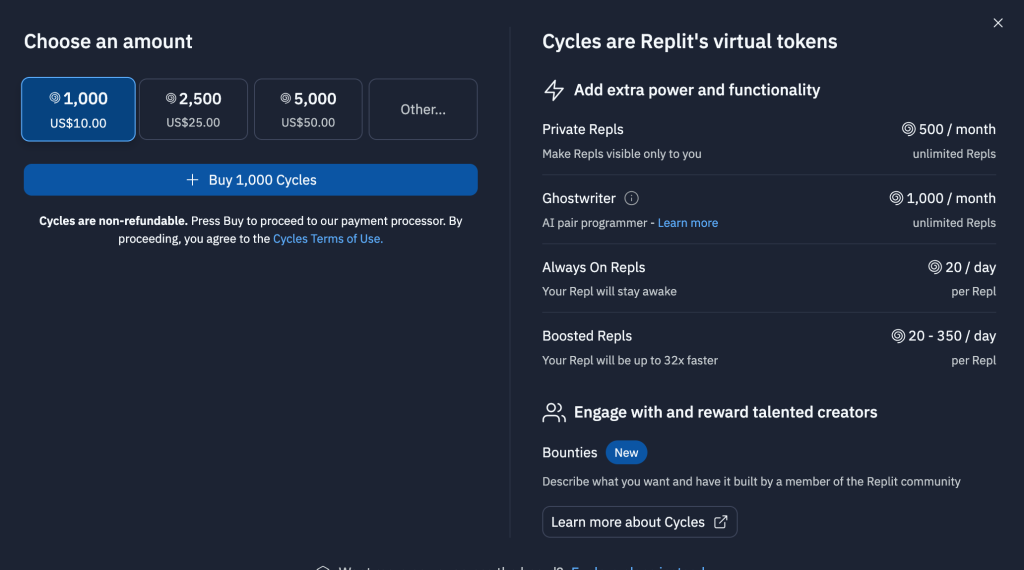
Task: Click the text Your Repl will stay awake
Action: (x=609, y=292)
